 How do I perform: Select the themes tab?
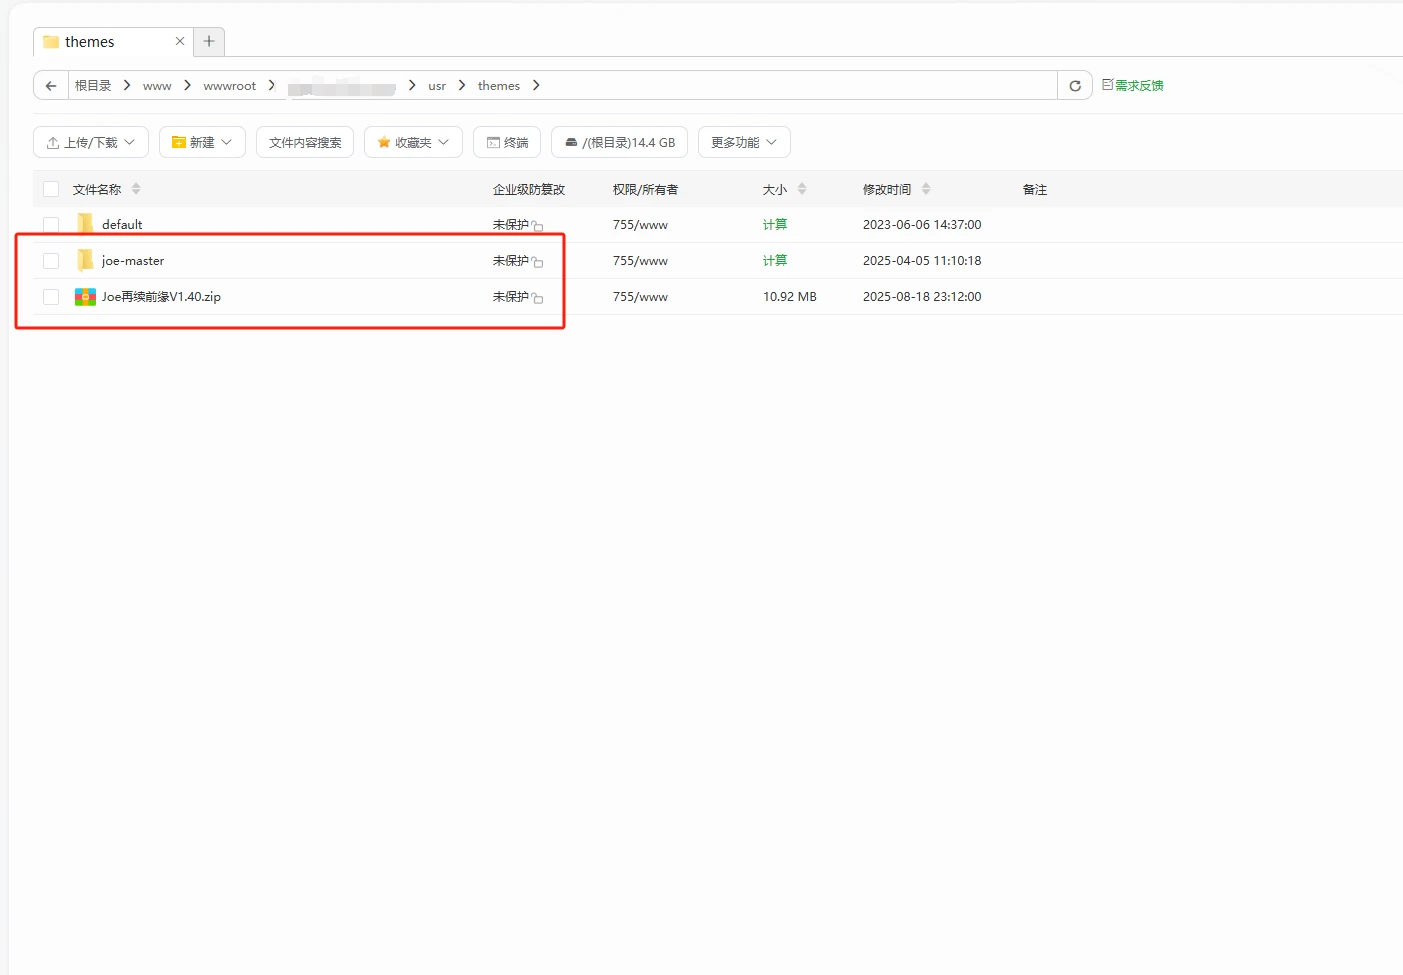click(90, 42)
